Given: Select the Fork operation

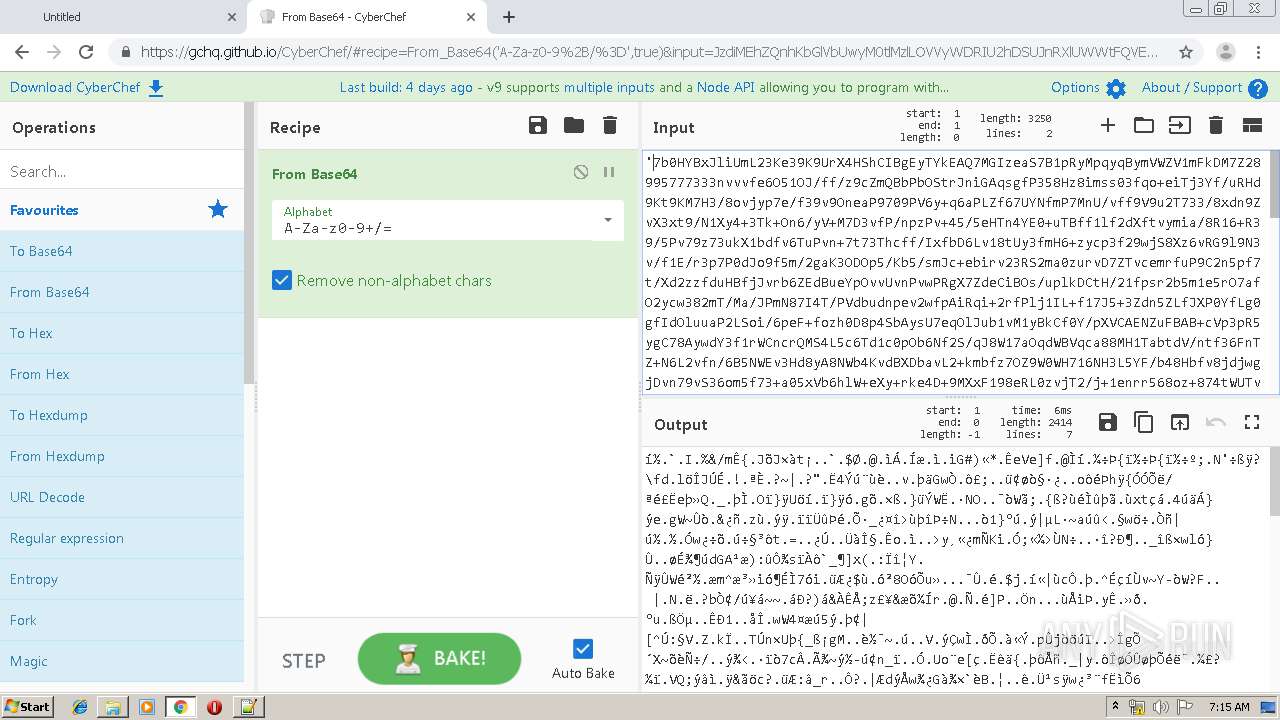Looking at the screenshot, I should coord(122,620).
